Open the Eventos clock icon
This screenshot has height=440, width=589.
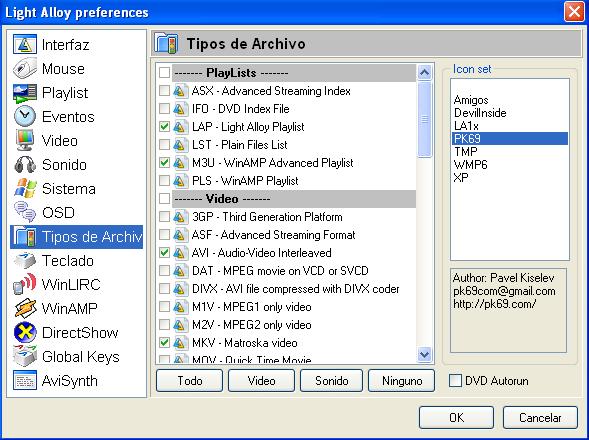(x=25, y=116)
